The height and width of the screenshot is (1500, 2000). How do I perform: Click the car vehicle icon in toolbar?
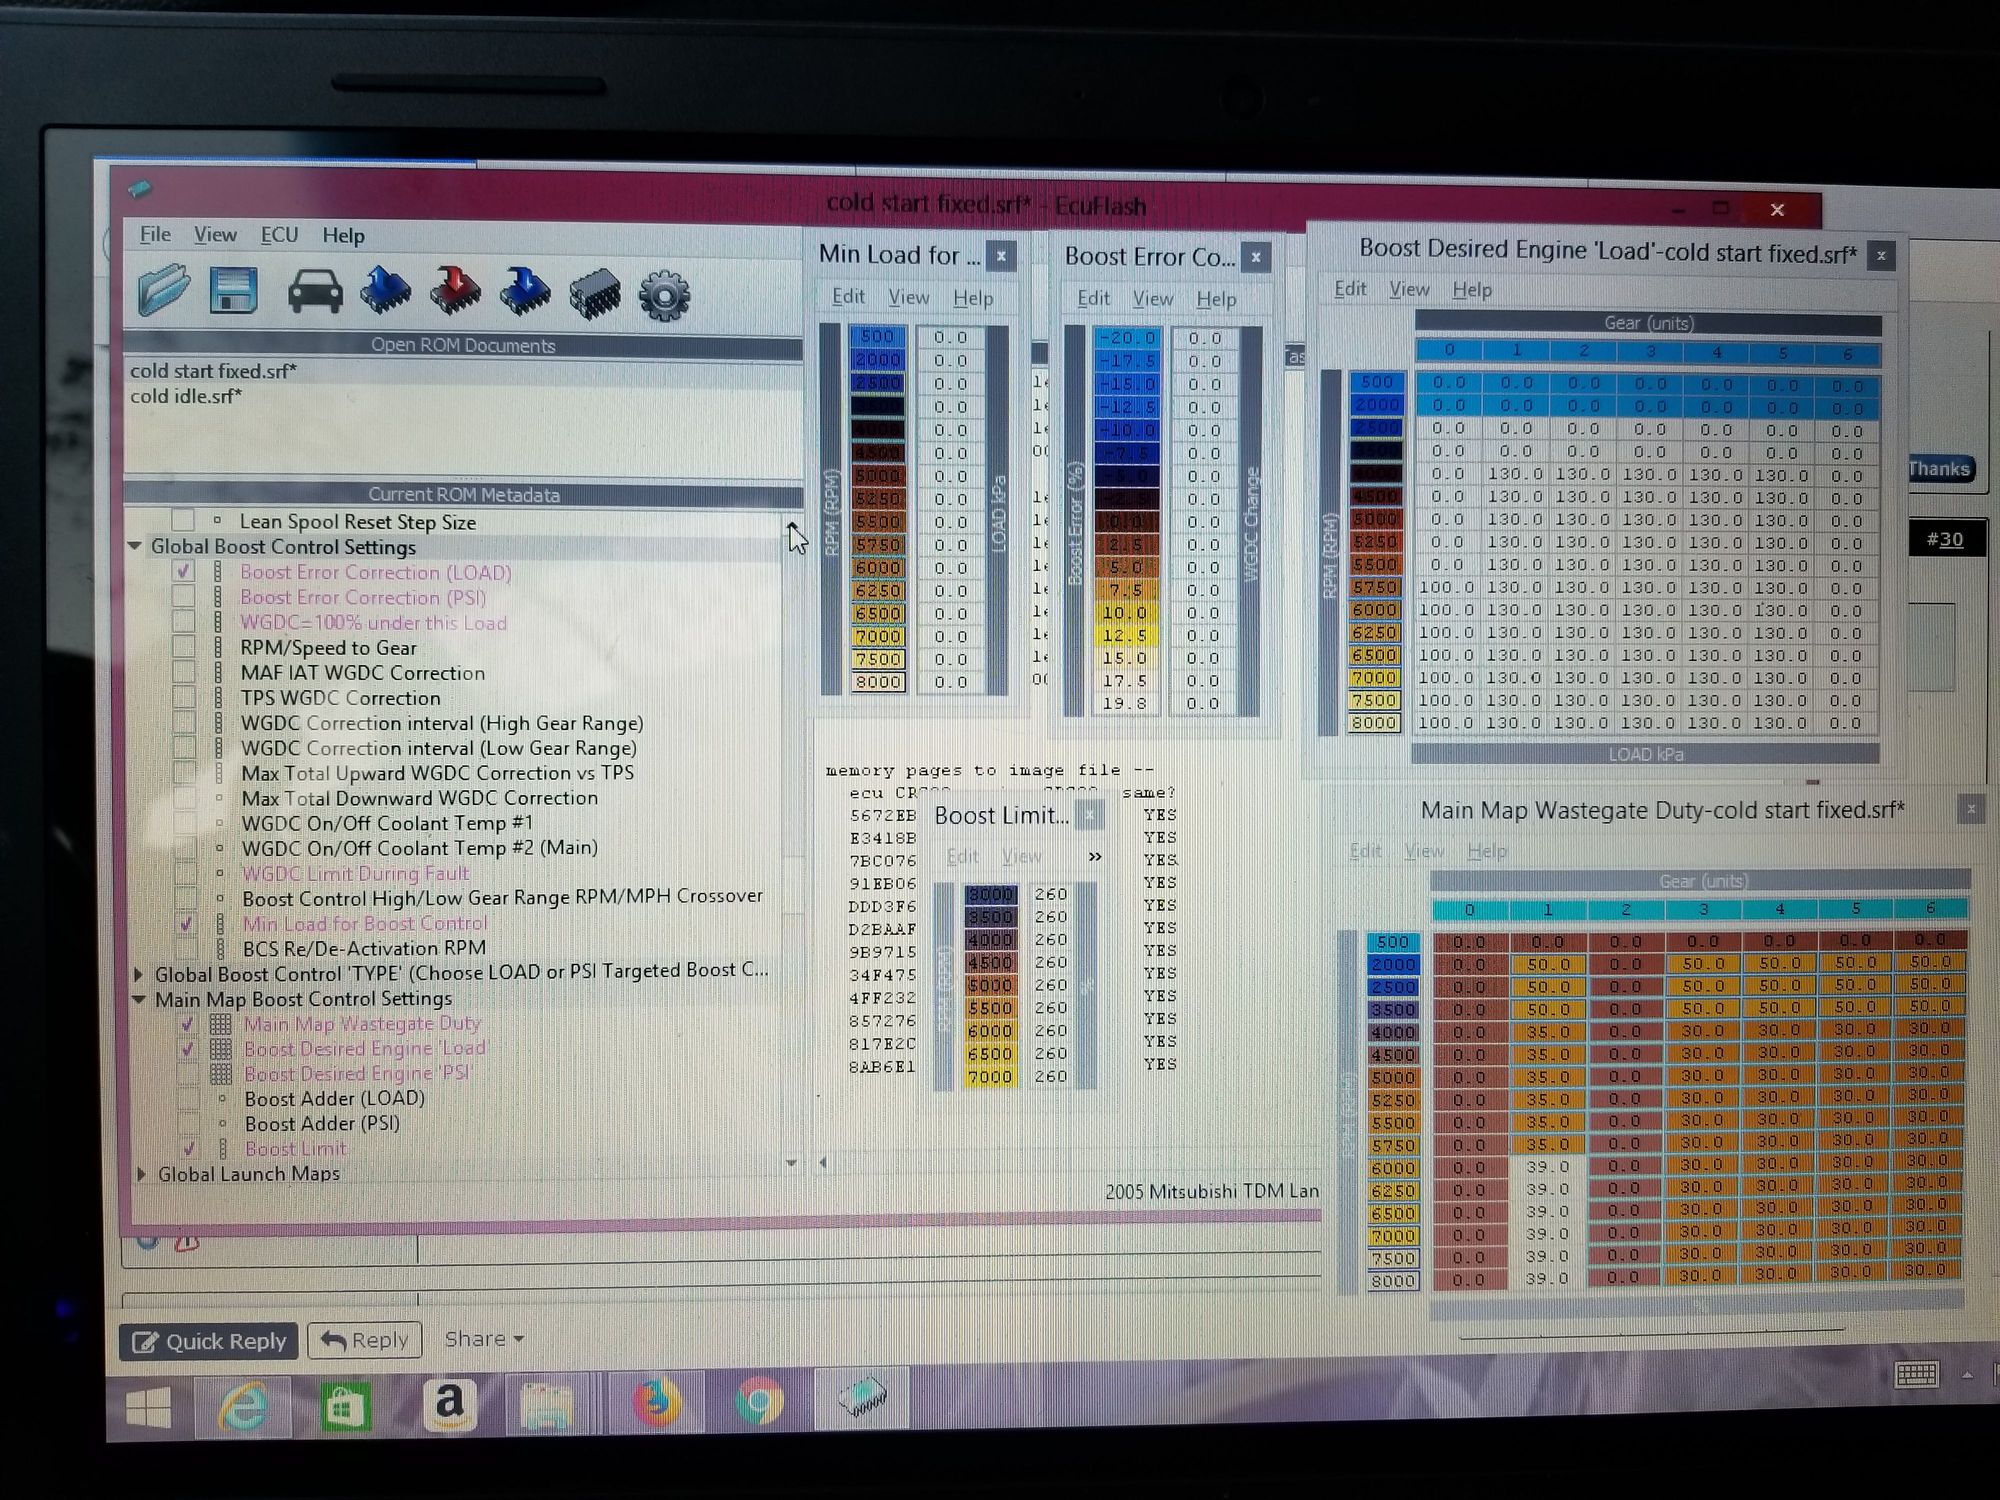[315, 293]
